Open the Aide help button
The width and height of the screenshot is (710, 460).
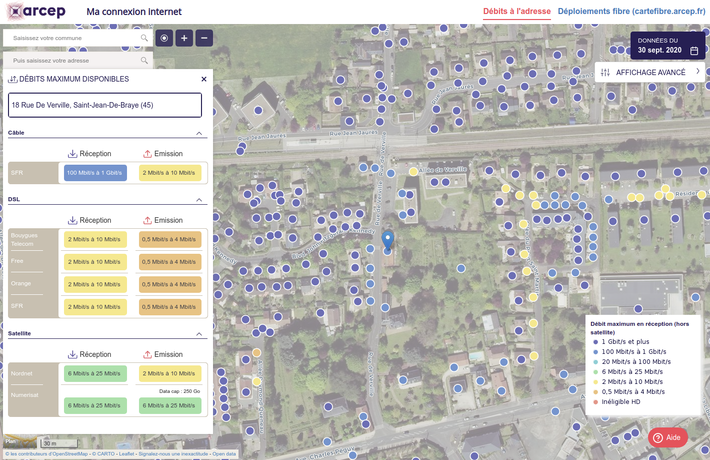[667, 437]
